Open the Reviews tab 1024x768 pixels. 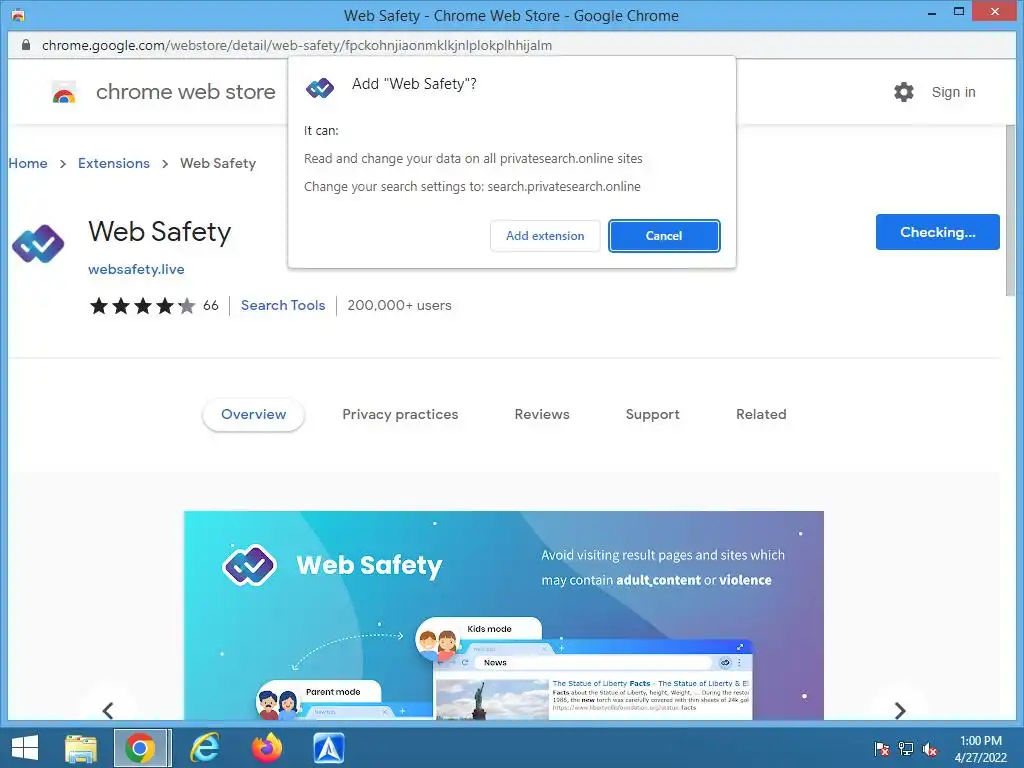(x=541, y=414)
